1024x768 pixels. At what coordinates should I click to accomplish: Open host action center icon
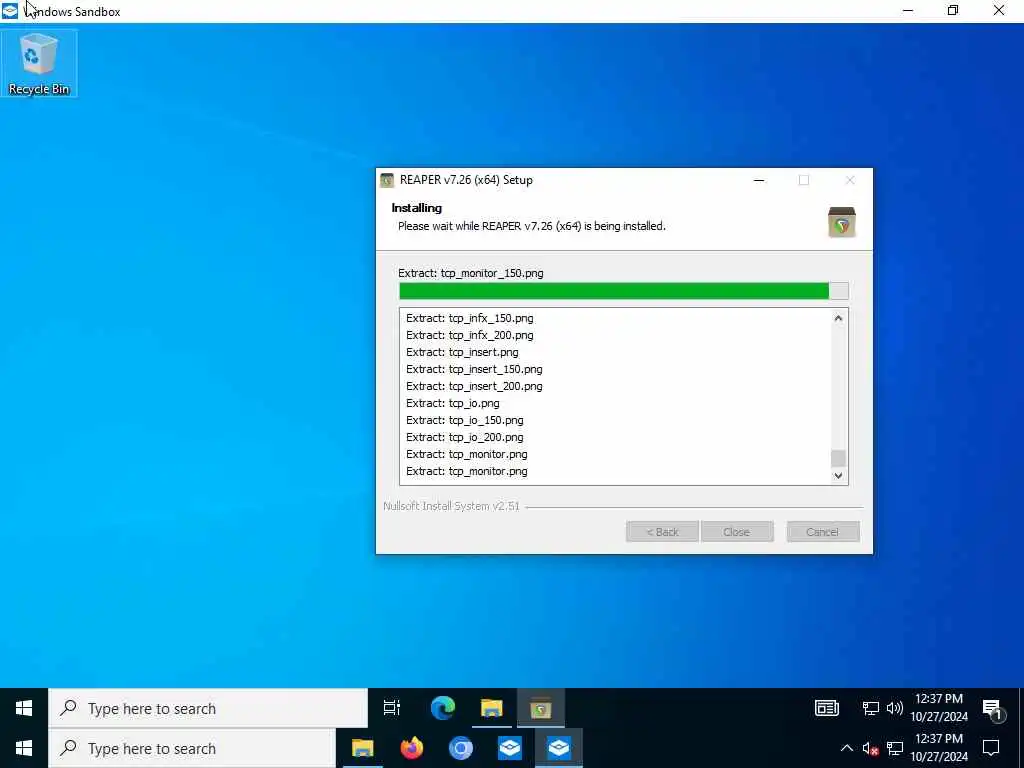point(991,748)
